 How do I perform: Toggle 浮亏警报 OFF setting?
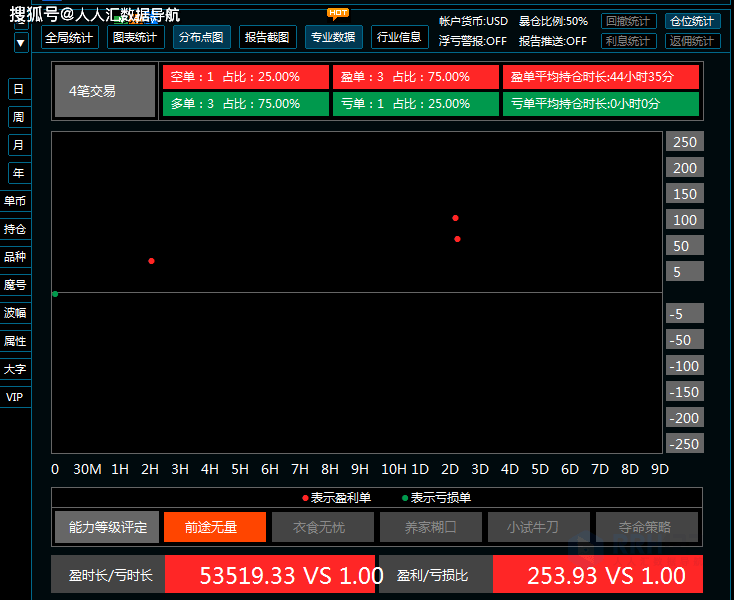pos(473,41)
